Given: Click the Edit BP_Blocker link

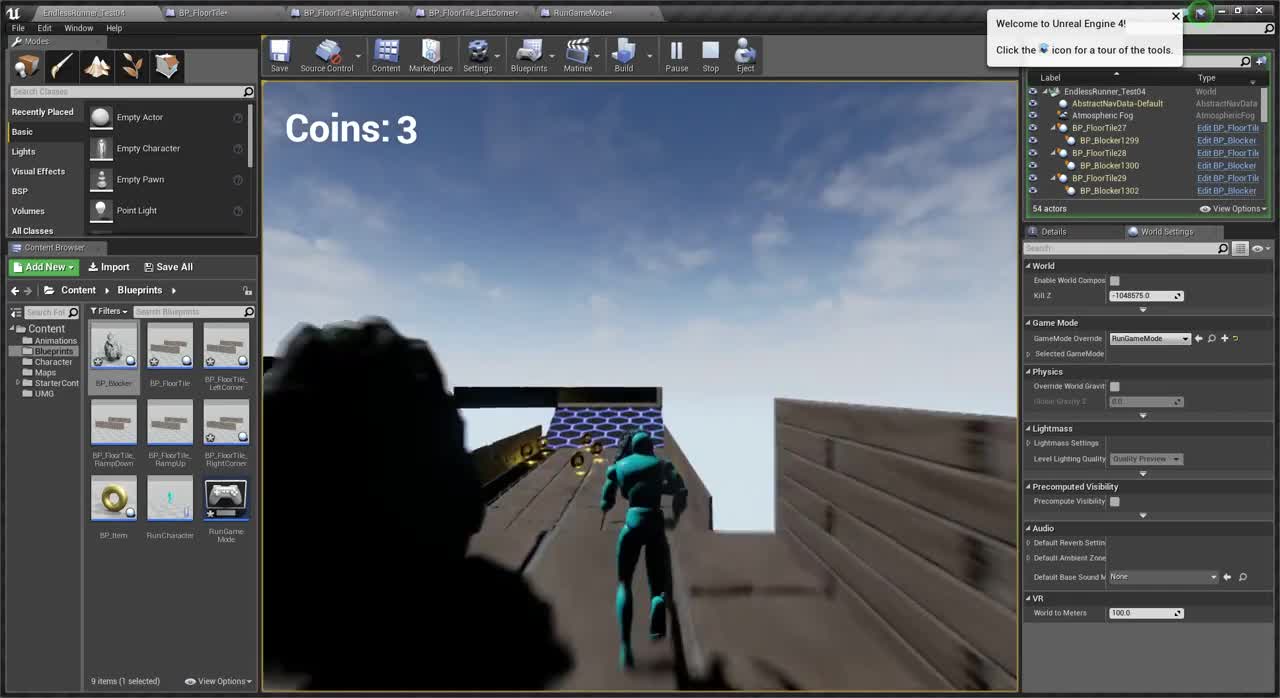Looking at the screenshot, I should coord(1227,140).
